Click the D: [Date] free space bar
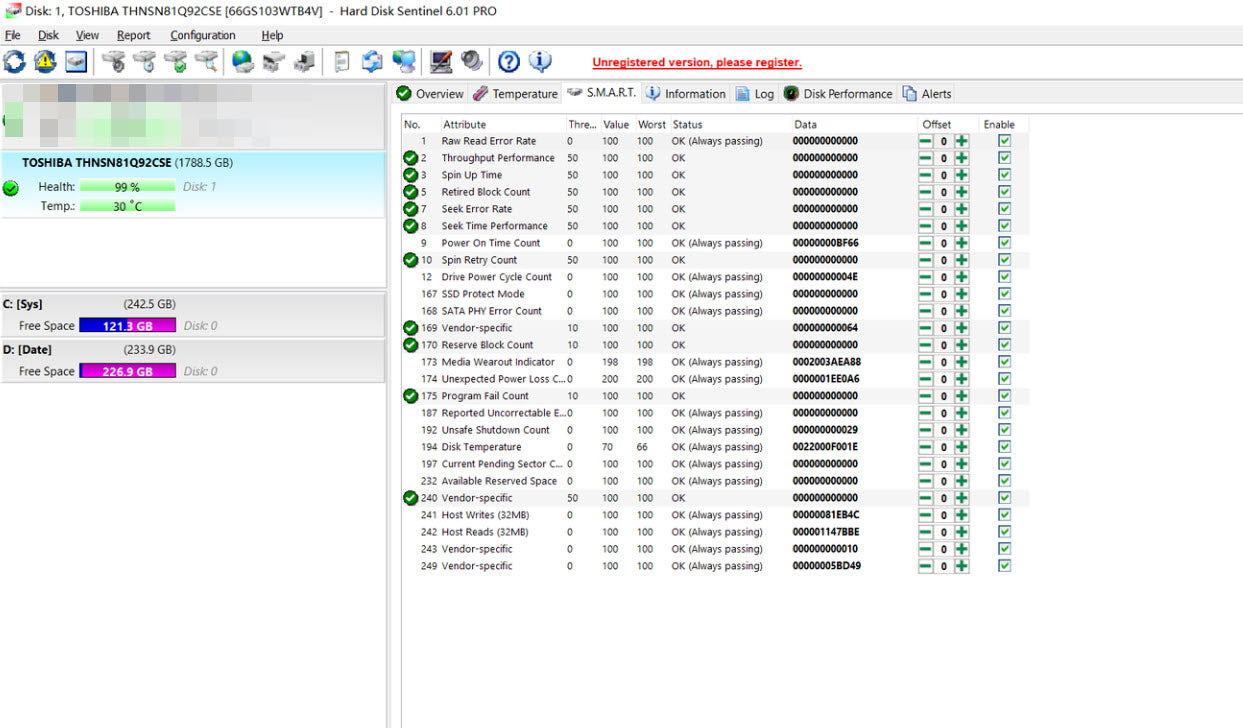The image size is (1243, 728). click(x=127, y=371)
